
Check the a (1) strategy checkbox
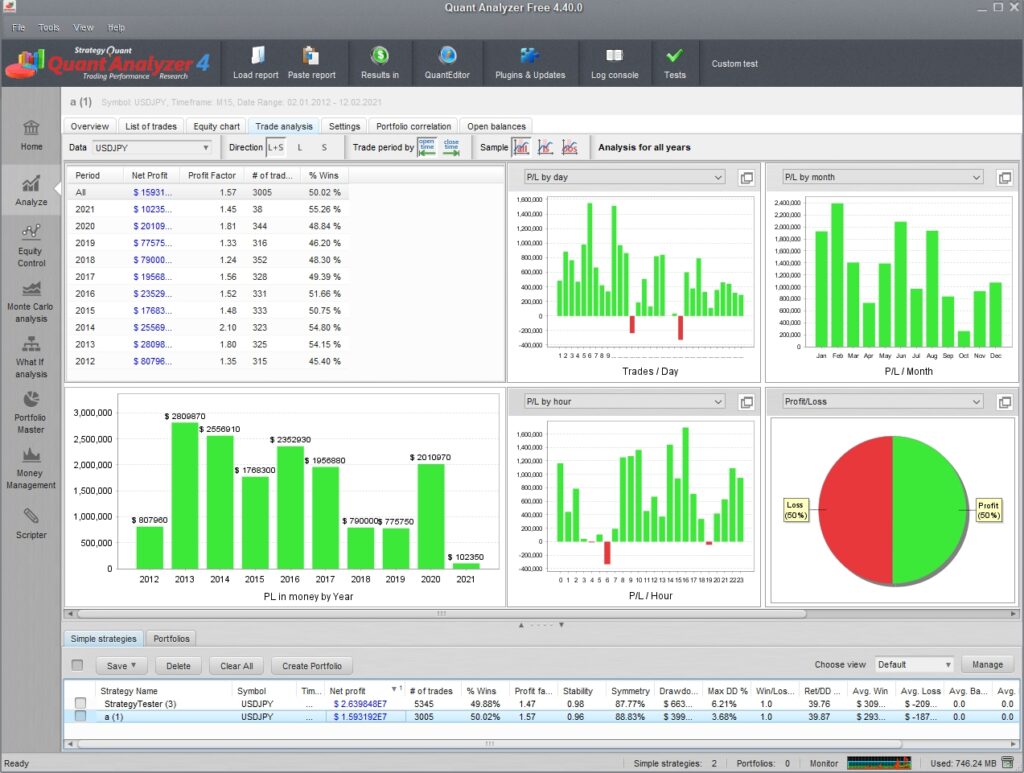(x=80, y=716)
